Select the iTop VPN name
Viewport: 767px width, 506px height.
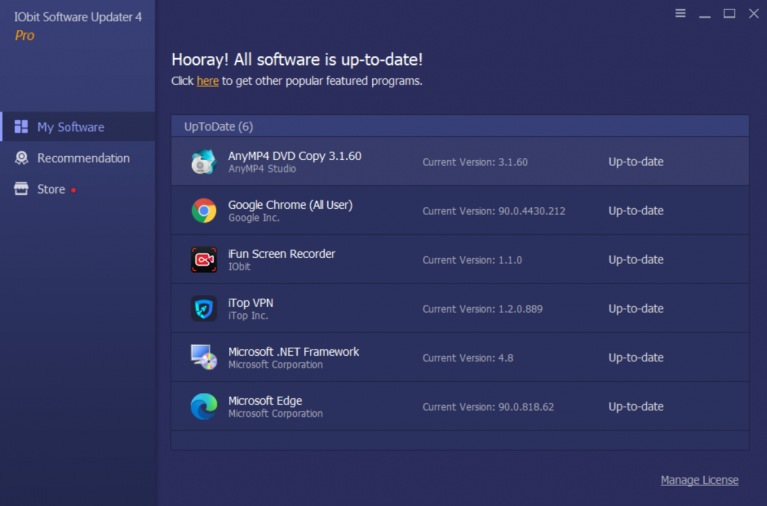250,302
